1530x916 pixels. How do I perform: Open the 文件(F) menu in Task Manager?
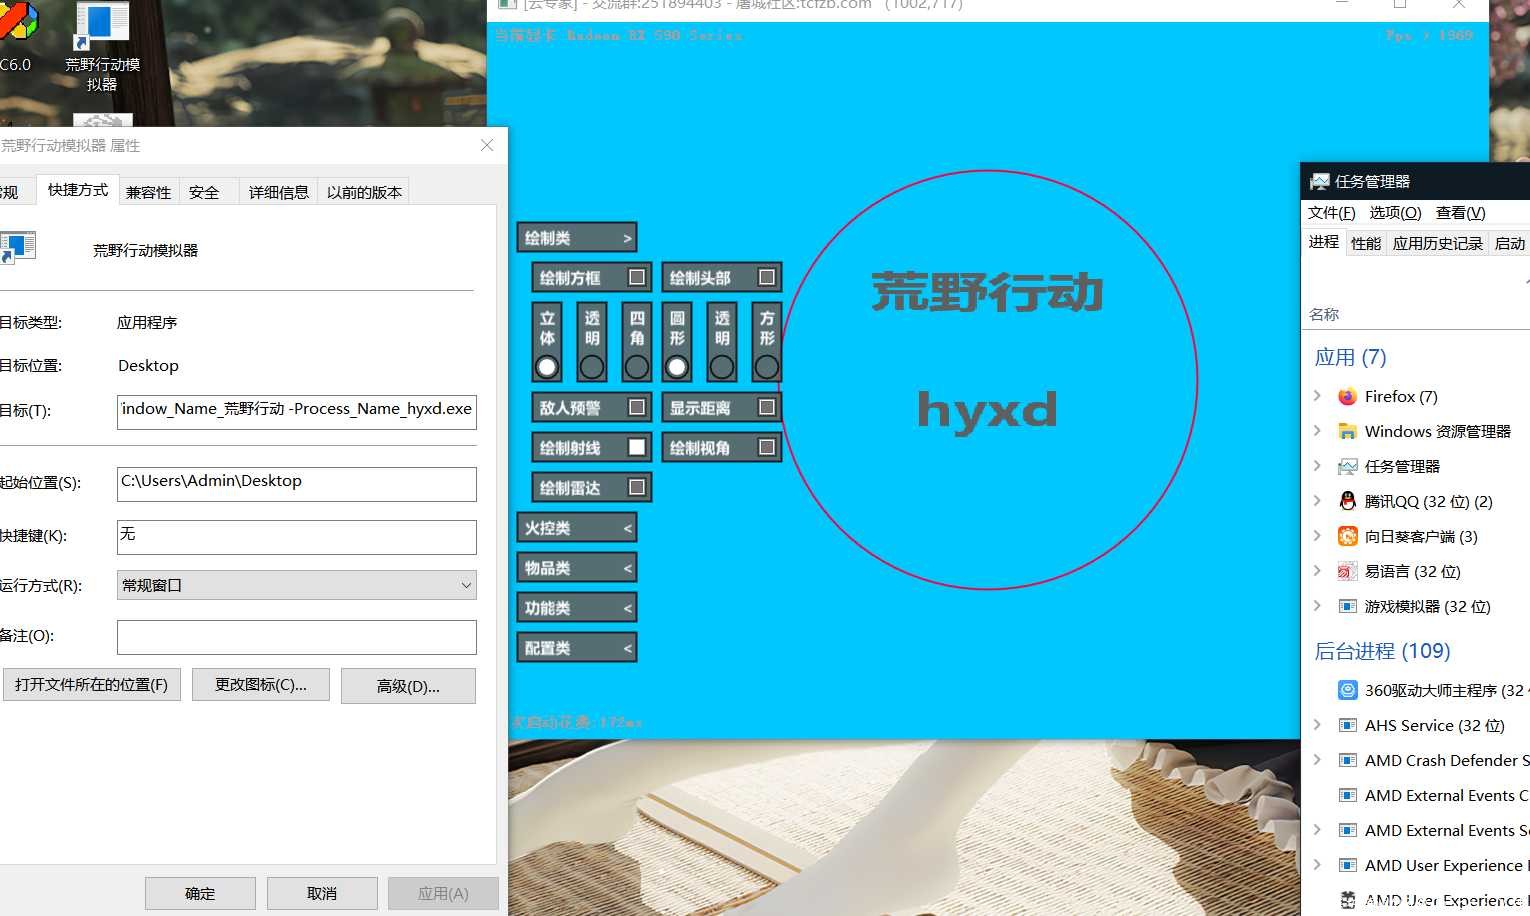(x=1331, y=213)
